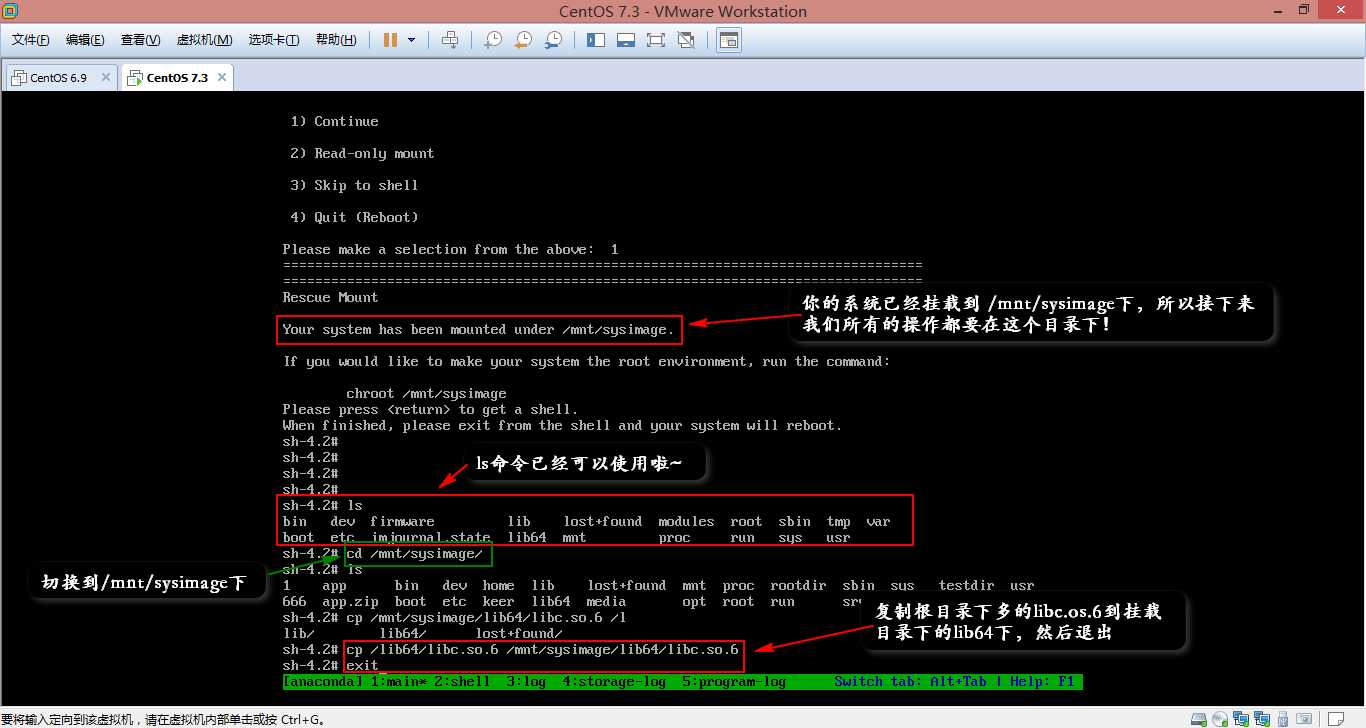Take a snapshot of this virtual machine

493,40
